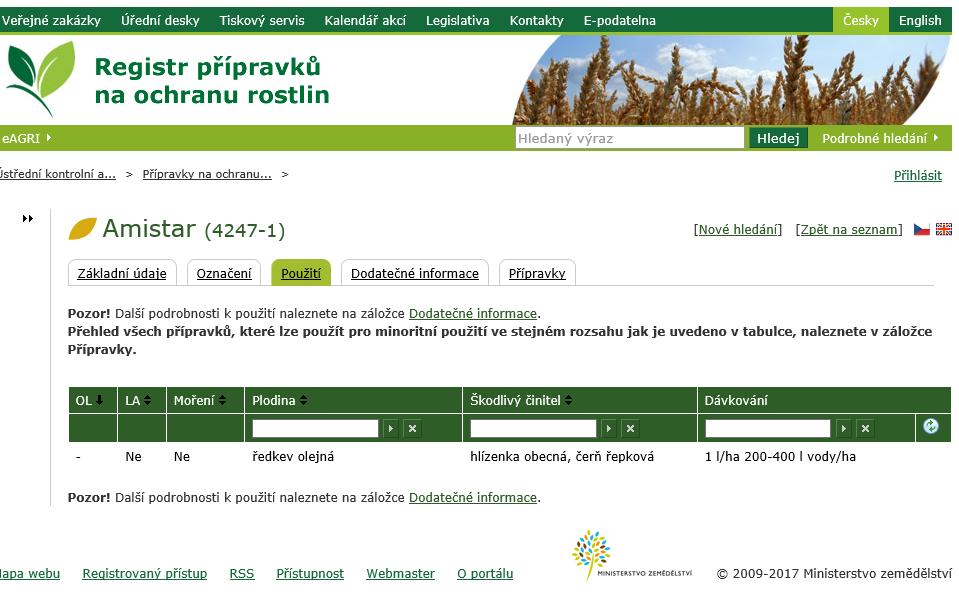Open the Přípravky na ochranu... breadcrumb
This screenshot has height=609, width=959.
tap(207, 174)
